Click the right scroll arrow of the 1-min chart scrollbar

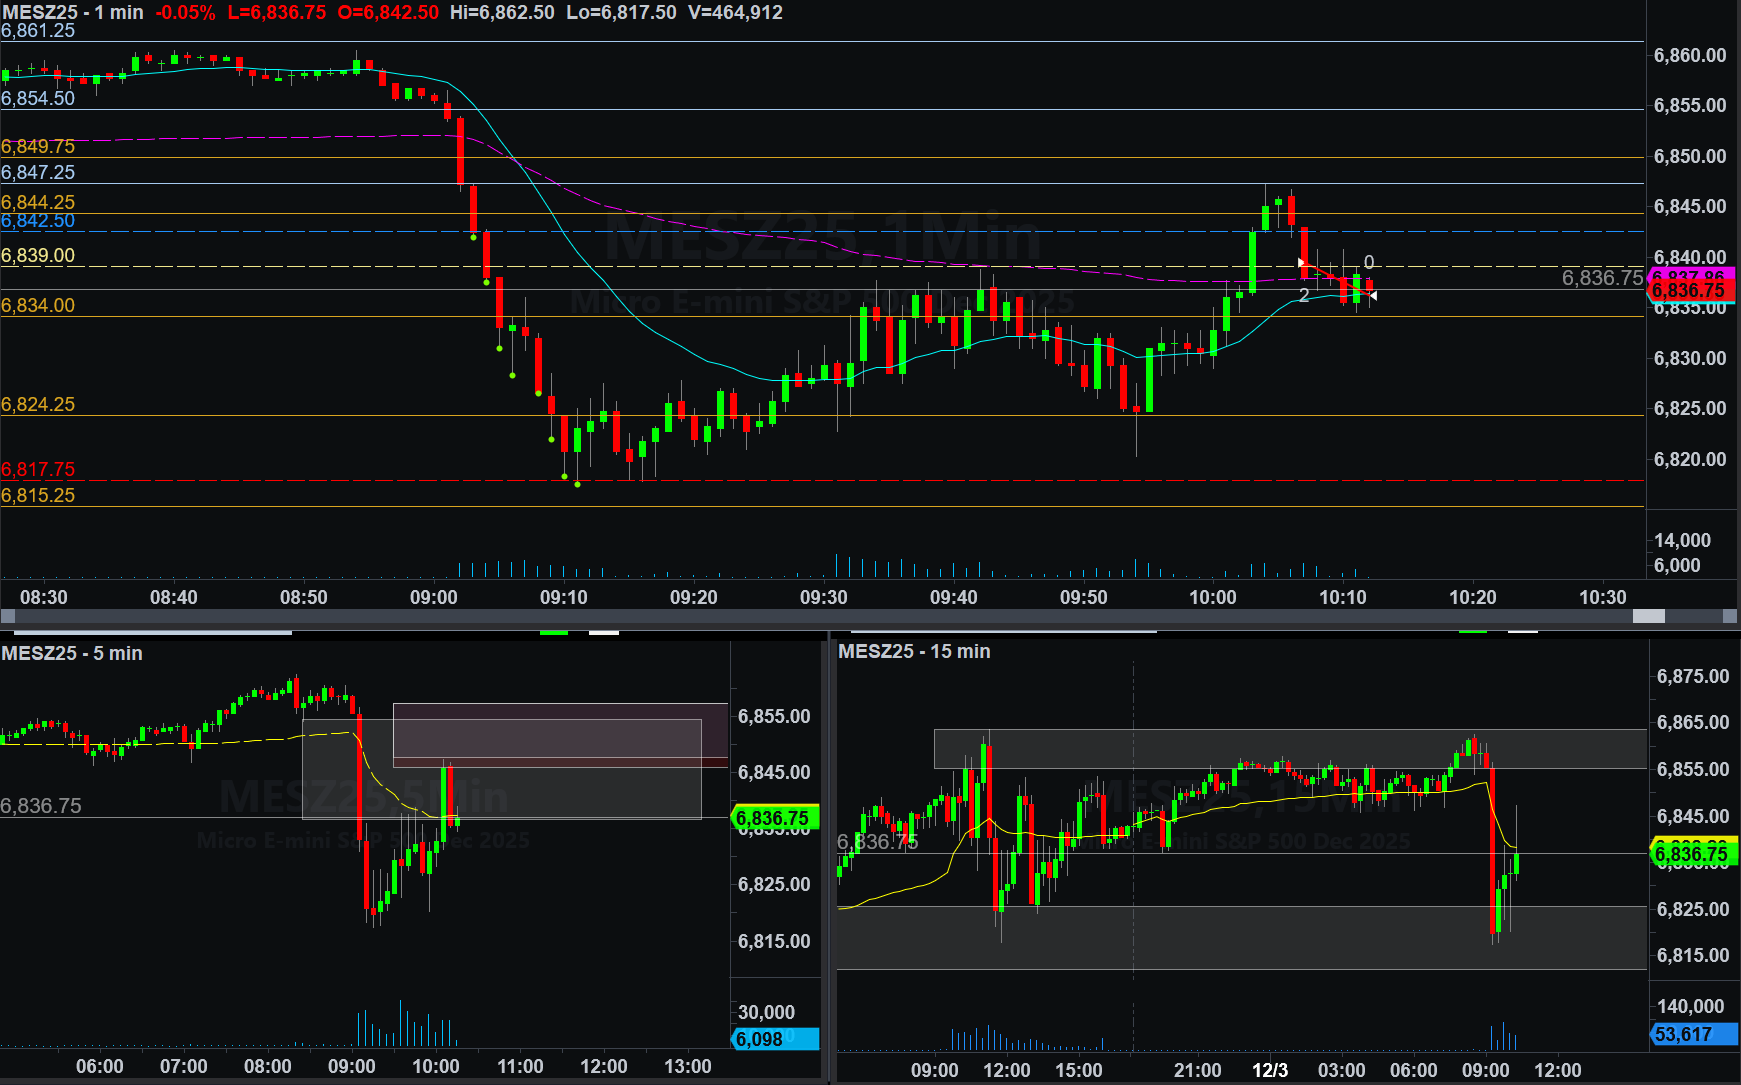click(1731, 617)
